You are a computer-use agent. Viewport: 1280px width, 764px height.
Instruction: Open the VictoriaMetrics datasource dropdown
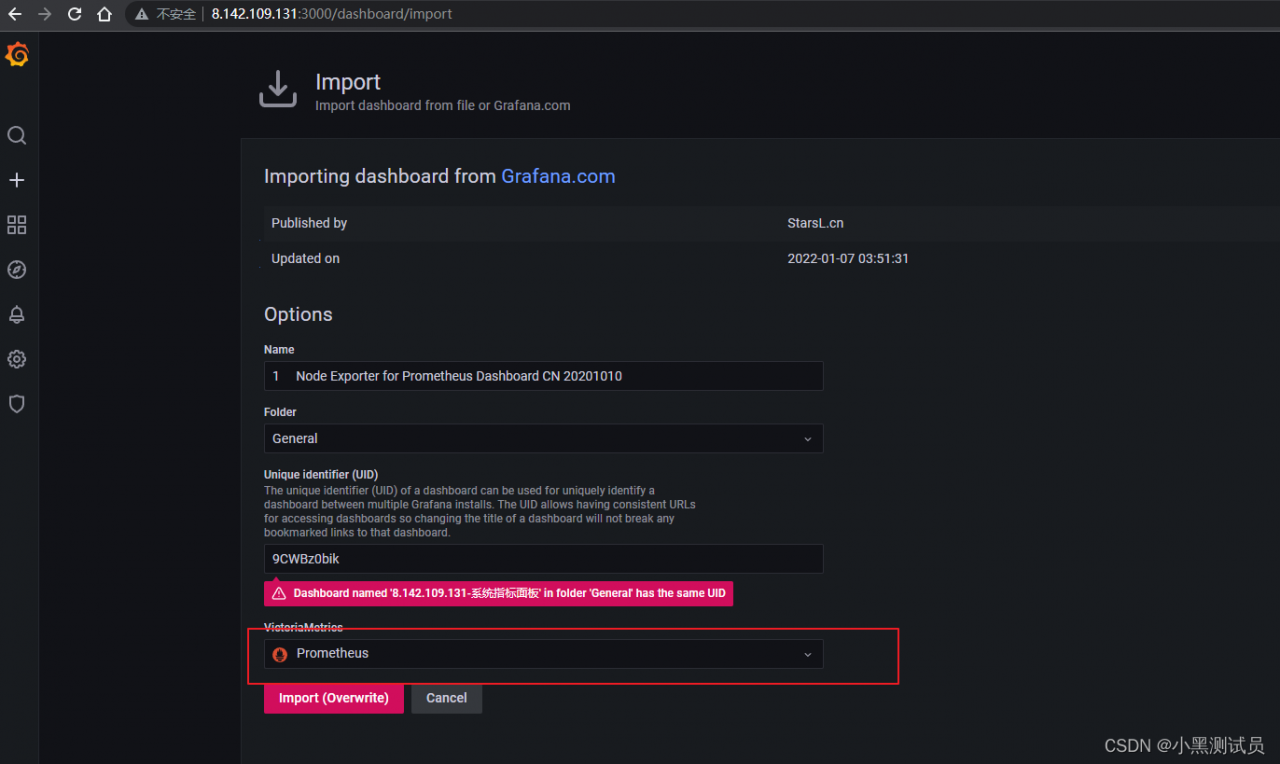tap(543, 654)
